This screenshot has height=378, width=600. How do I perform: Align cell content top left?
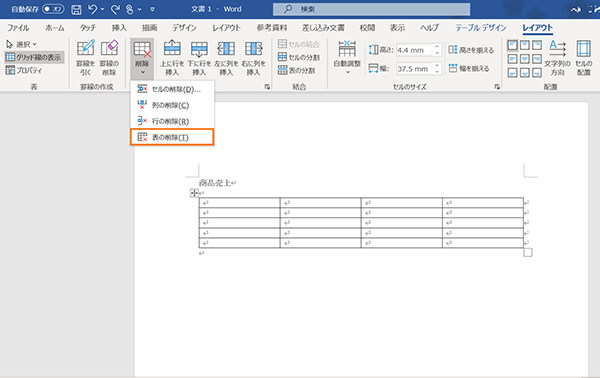pos(512,45)
